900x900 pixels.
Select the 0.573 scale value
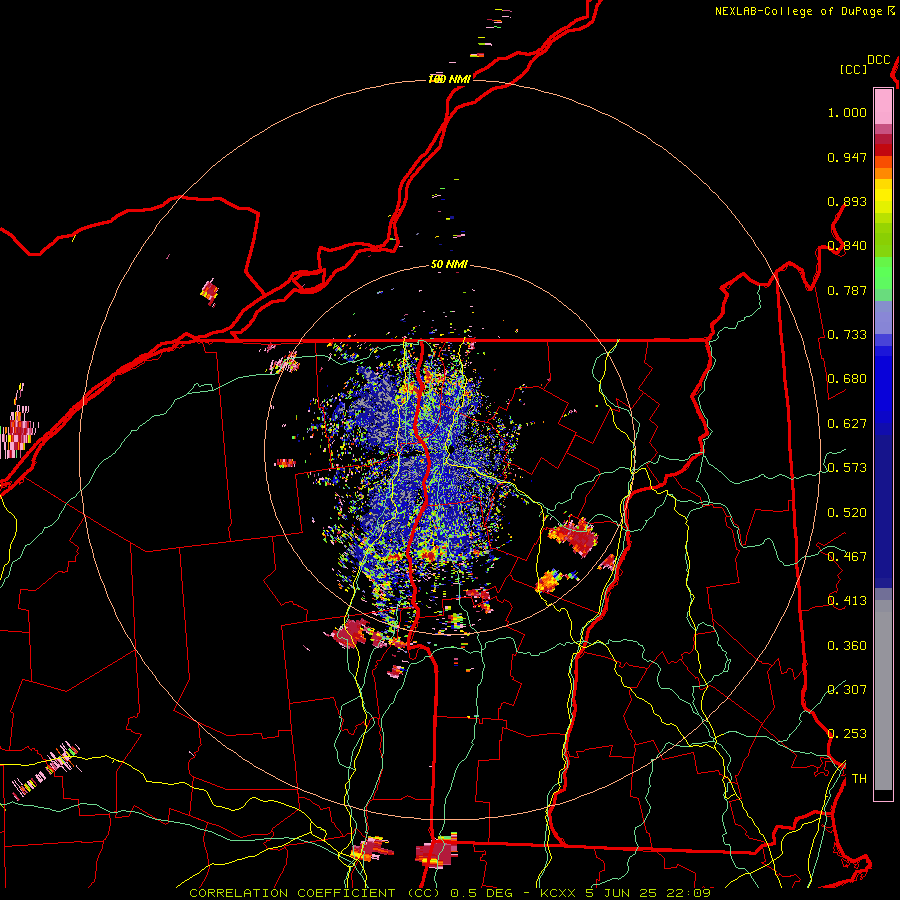pos(847,468)
